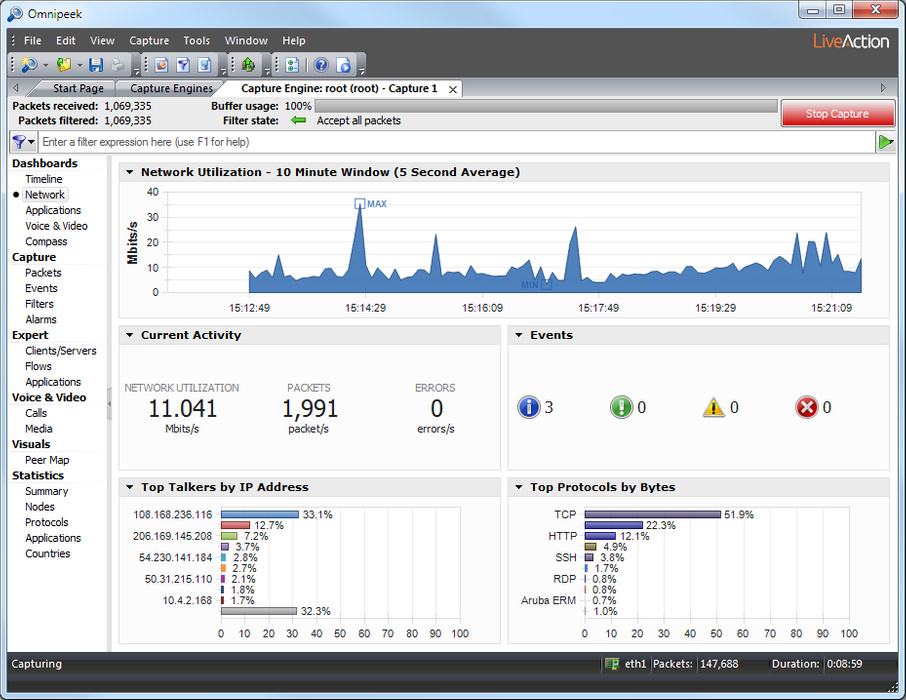Click the red severe events icon
The height and width of the screenshot is (700, 906).
[x=807, y=408]
